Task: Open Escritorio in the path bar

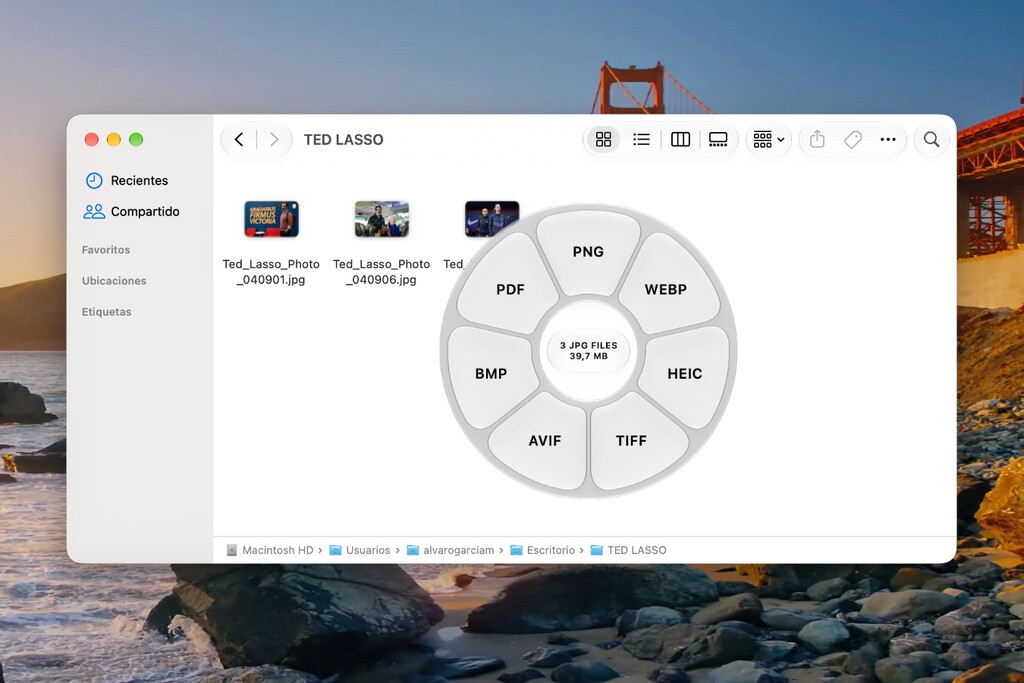Action: point(543,550)
